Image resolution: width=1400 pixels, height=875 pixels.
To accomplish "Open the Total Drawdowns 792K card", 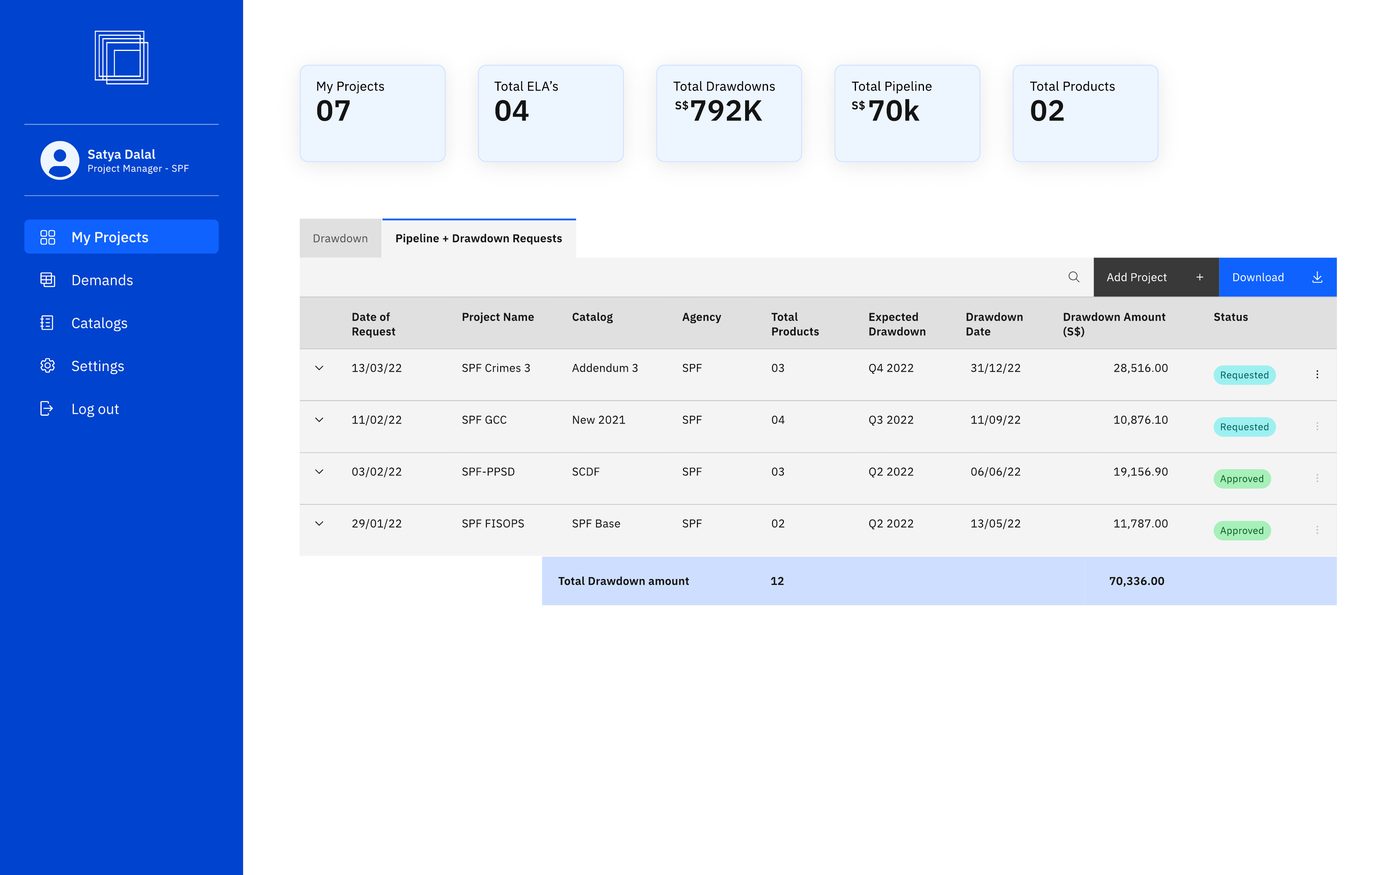I will point(729,113).
